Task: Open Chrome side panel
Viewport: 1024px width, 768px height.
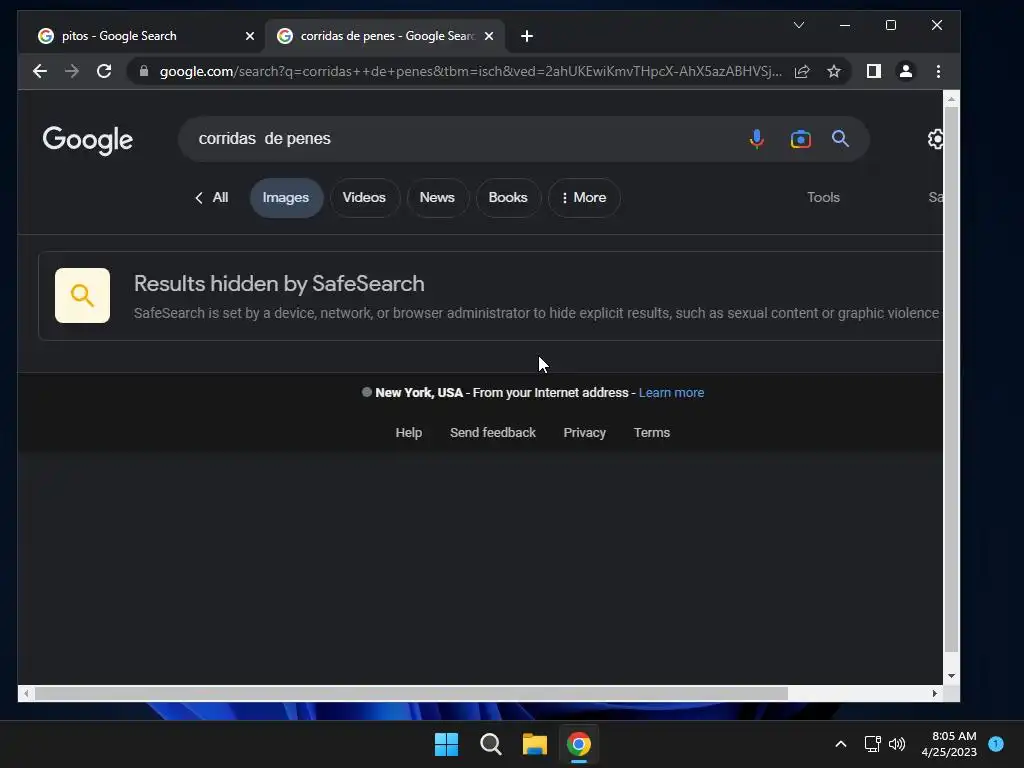Action: pyautogui.click(x=873, y=71)
